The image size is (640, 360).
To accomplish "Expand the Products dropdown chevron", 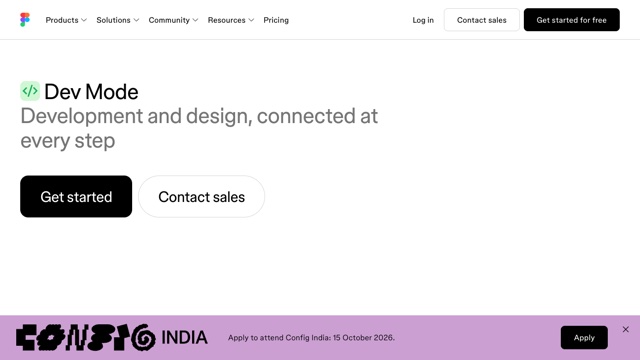I will pos(84,20).
